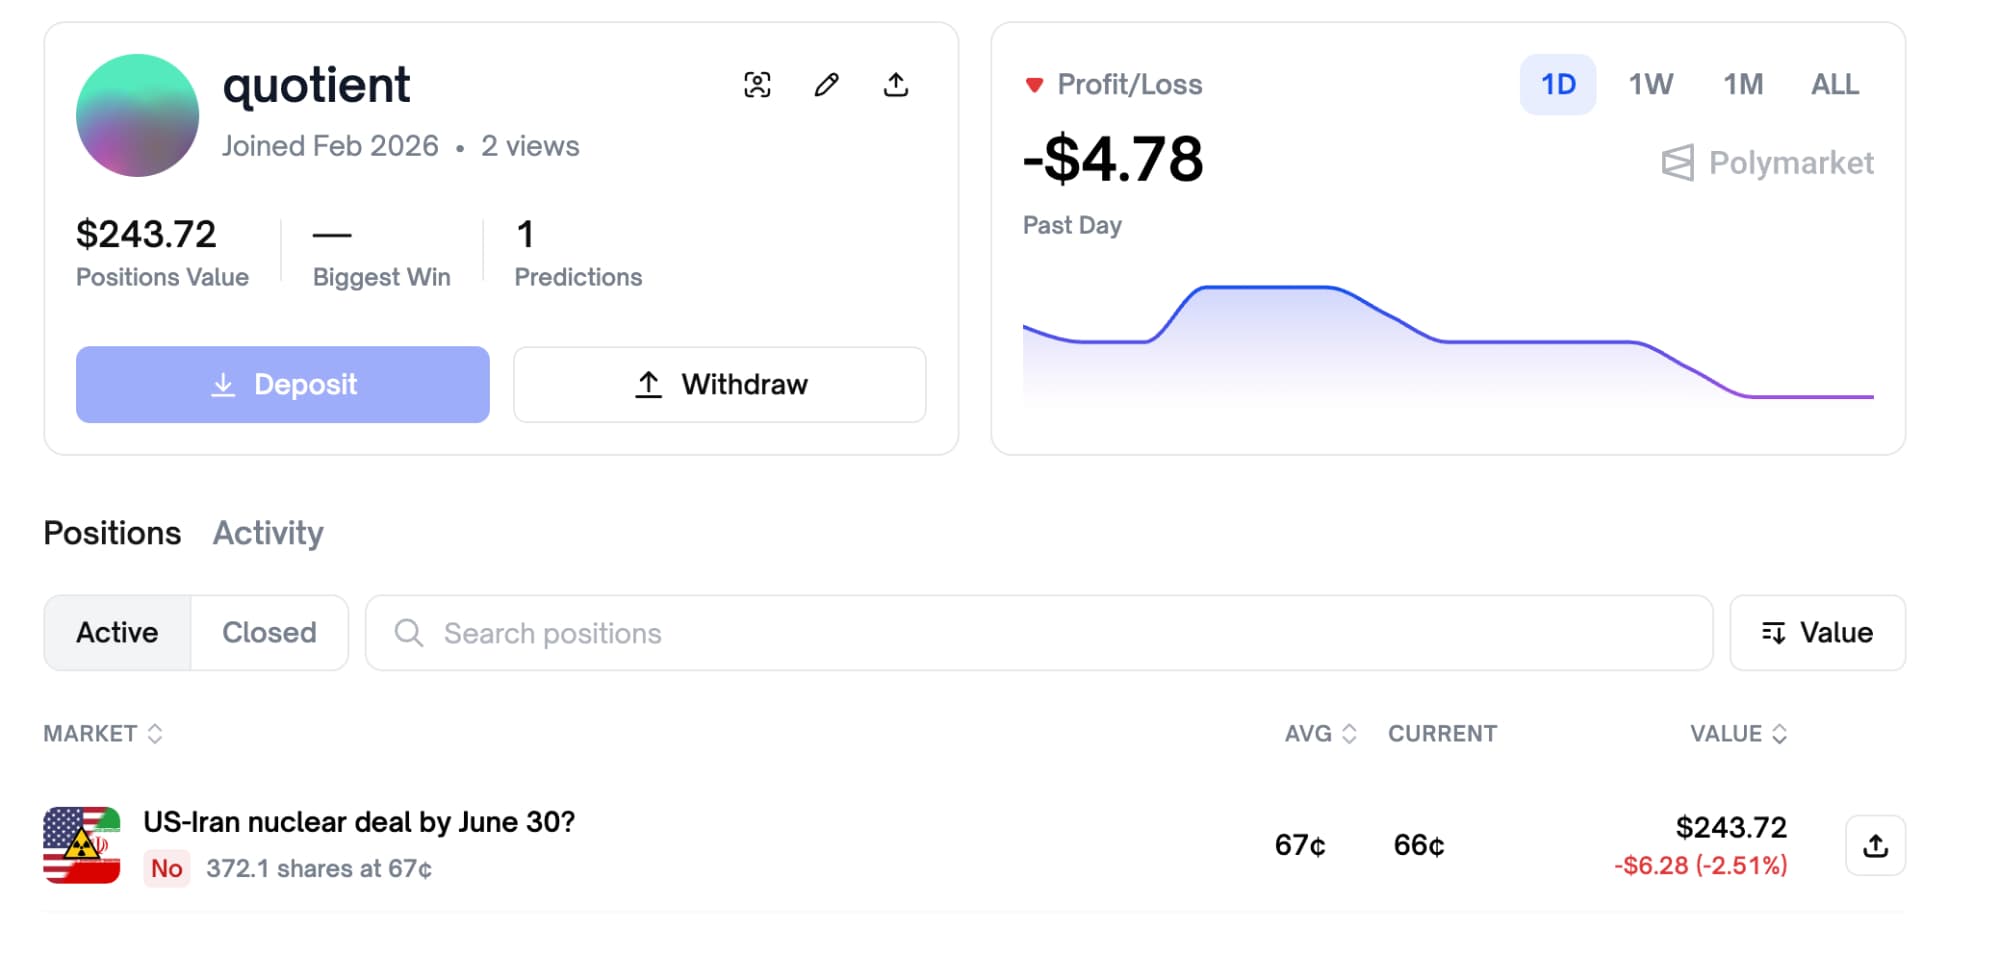Click the pencil edit profile icon

click(x=826, y=85)
